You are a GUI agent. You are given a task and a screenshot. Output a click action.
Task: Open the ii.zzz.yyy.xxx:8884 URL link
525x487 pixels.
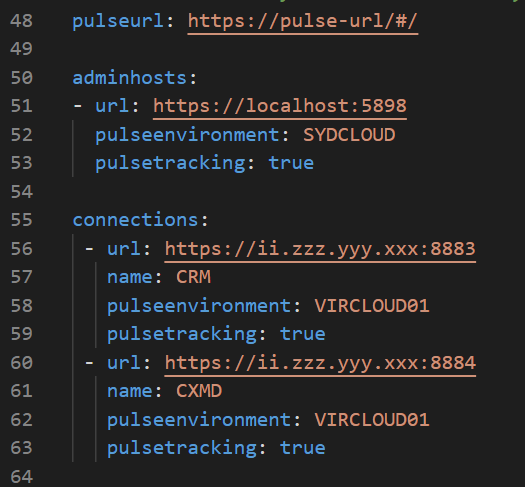pyautogui.click(x=320, y=363)
